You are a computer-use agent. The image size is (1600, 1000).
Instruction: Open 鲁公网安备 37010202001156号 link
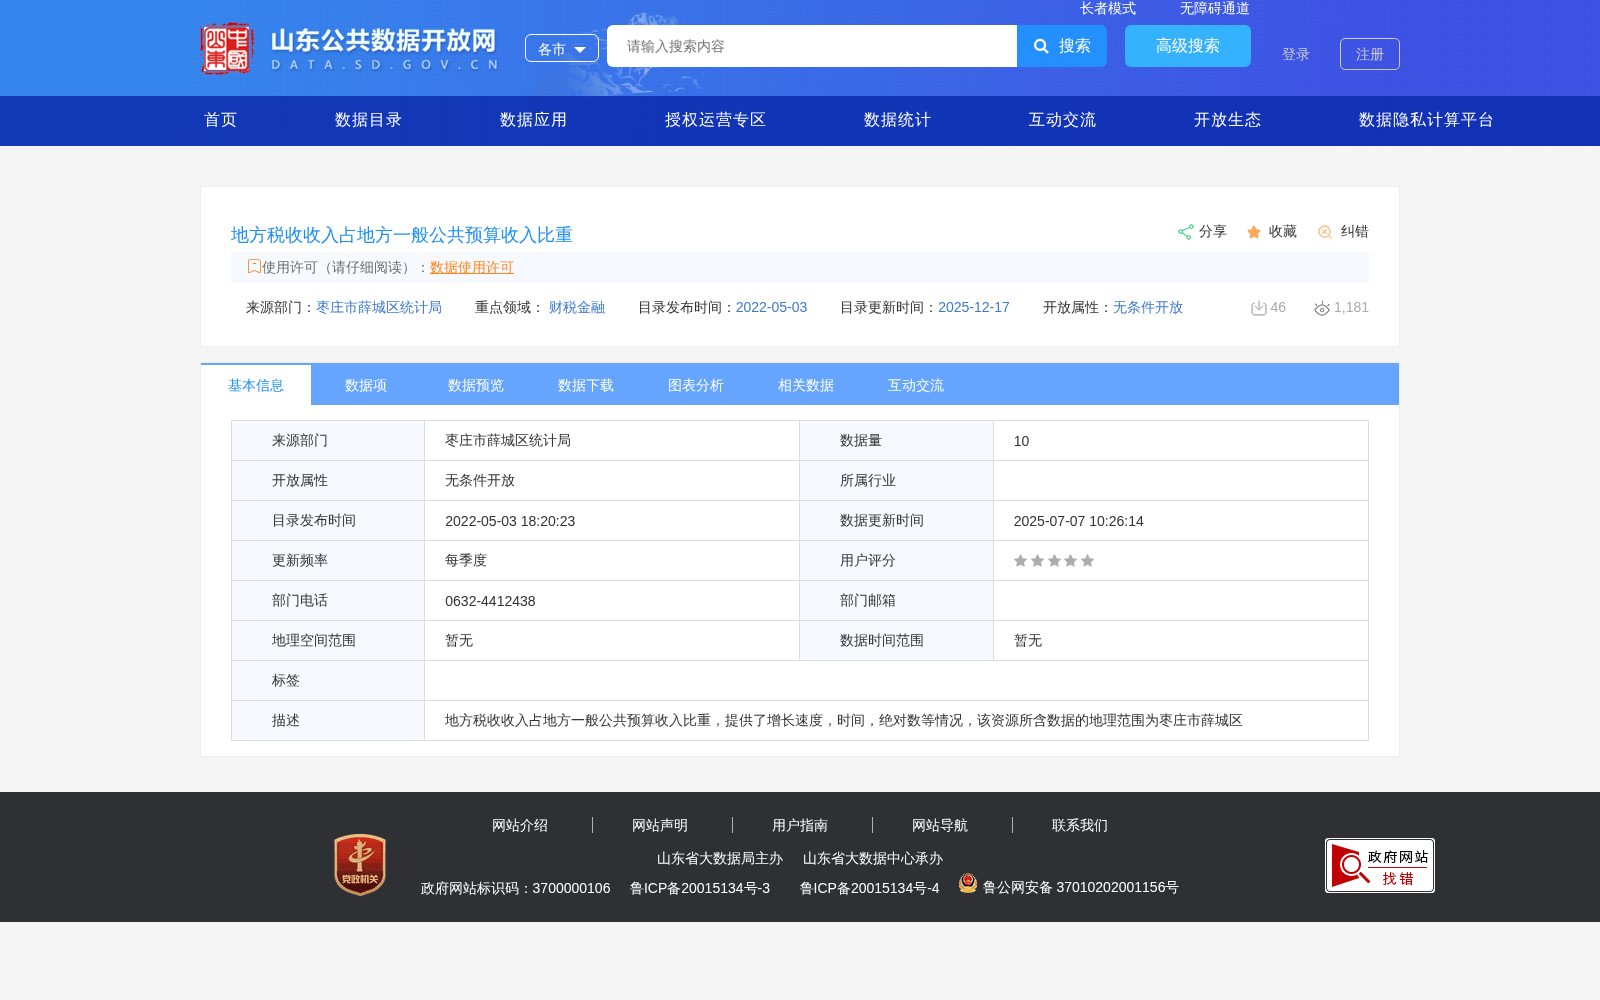point(1081,887)
